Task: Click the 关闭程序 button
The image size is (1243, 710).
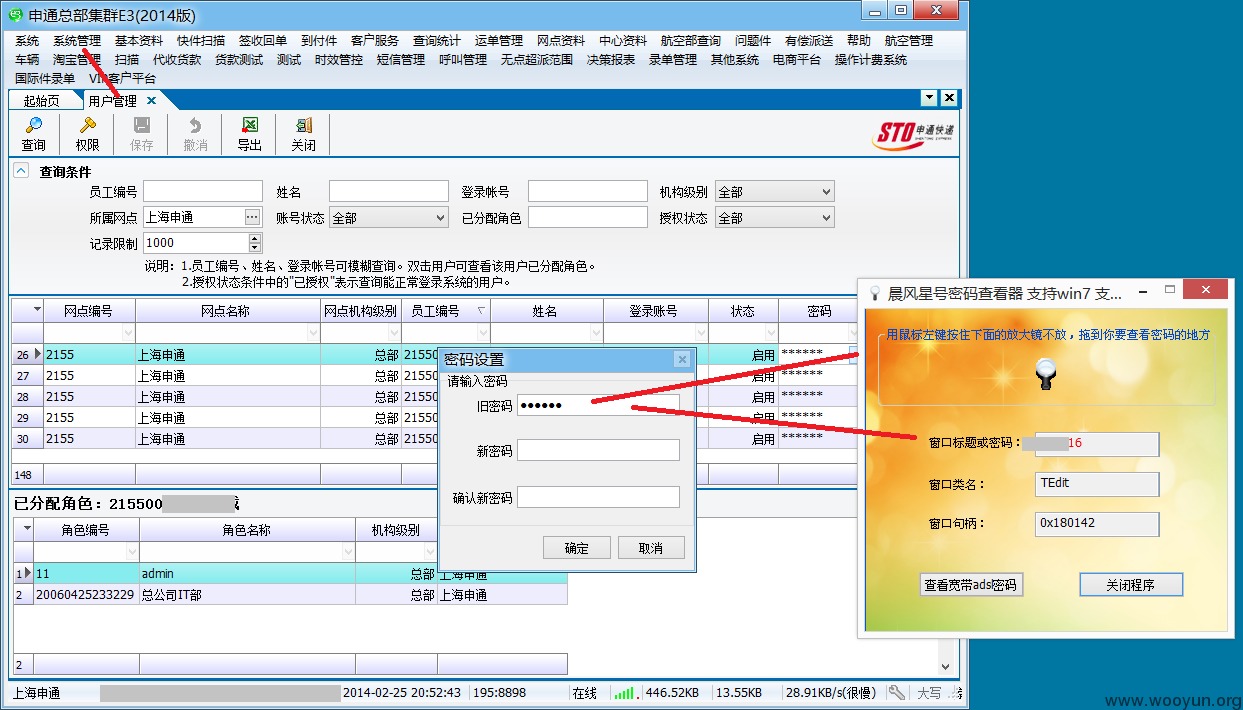Action: (x=1131, y=585)
